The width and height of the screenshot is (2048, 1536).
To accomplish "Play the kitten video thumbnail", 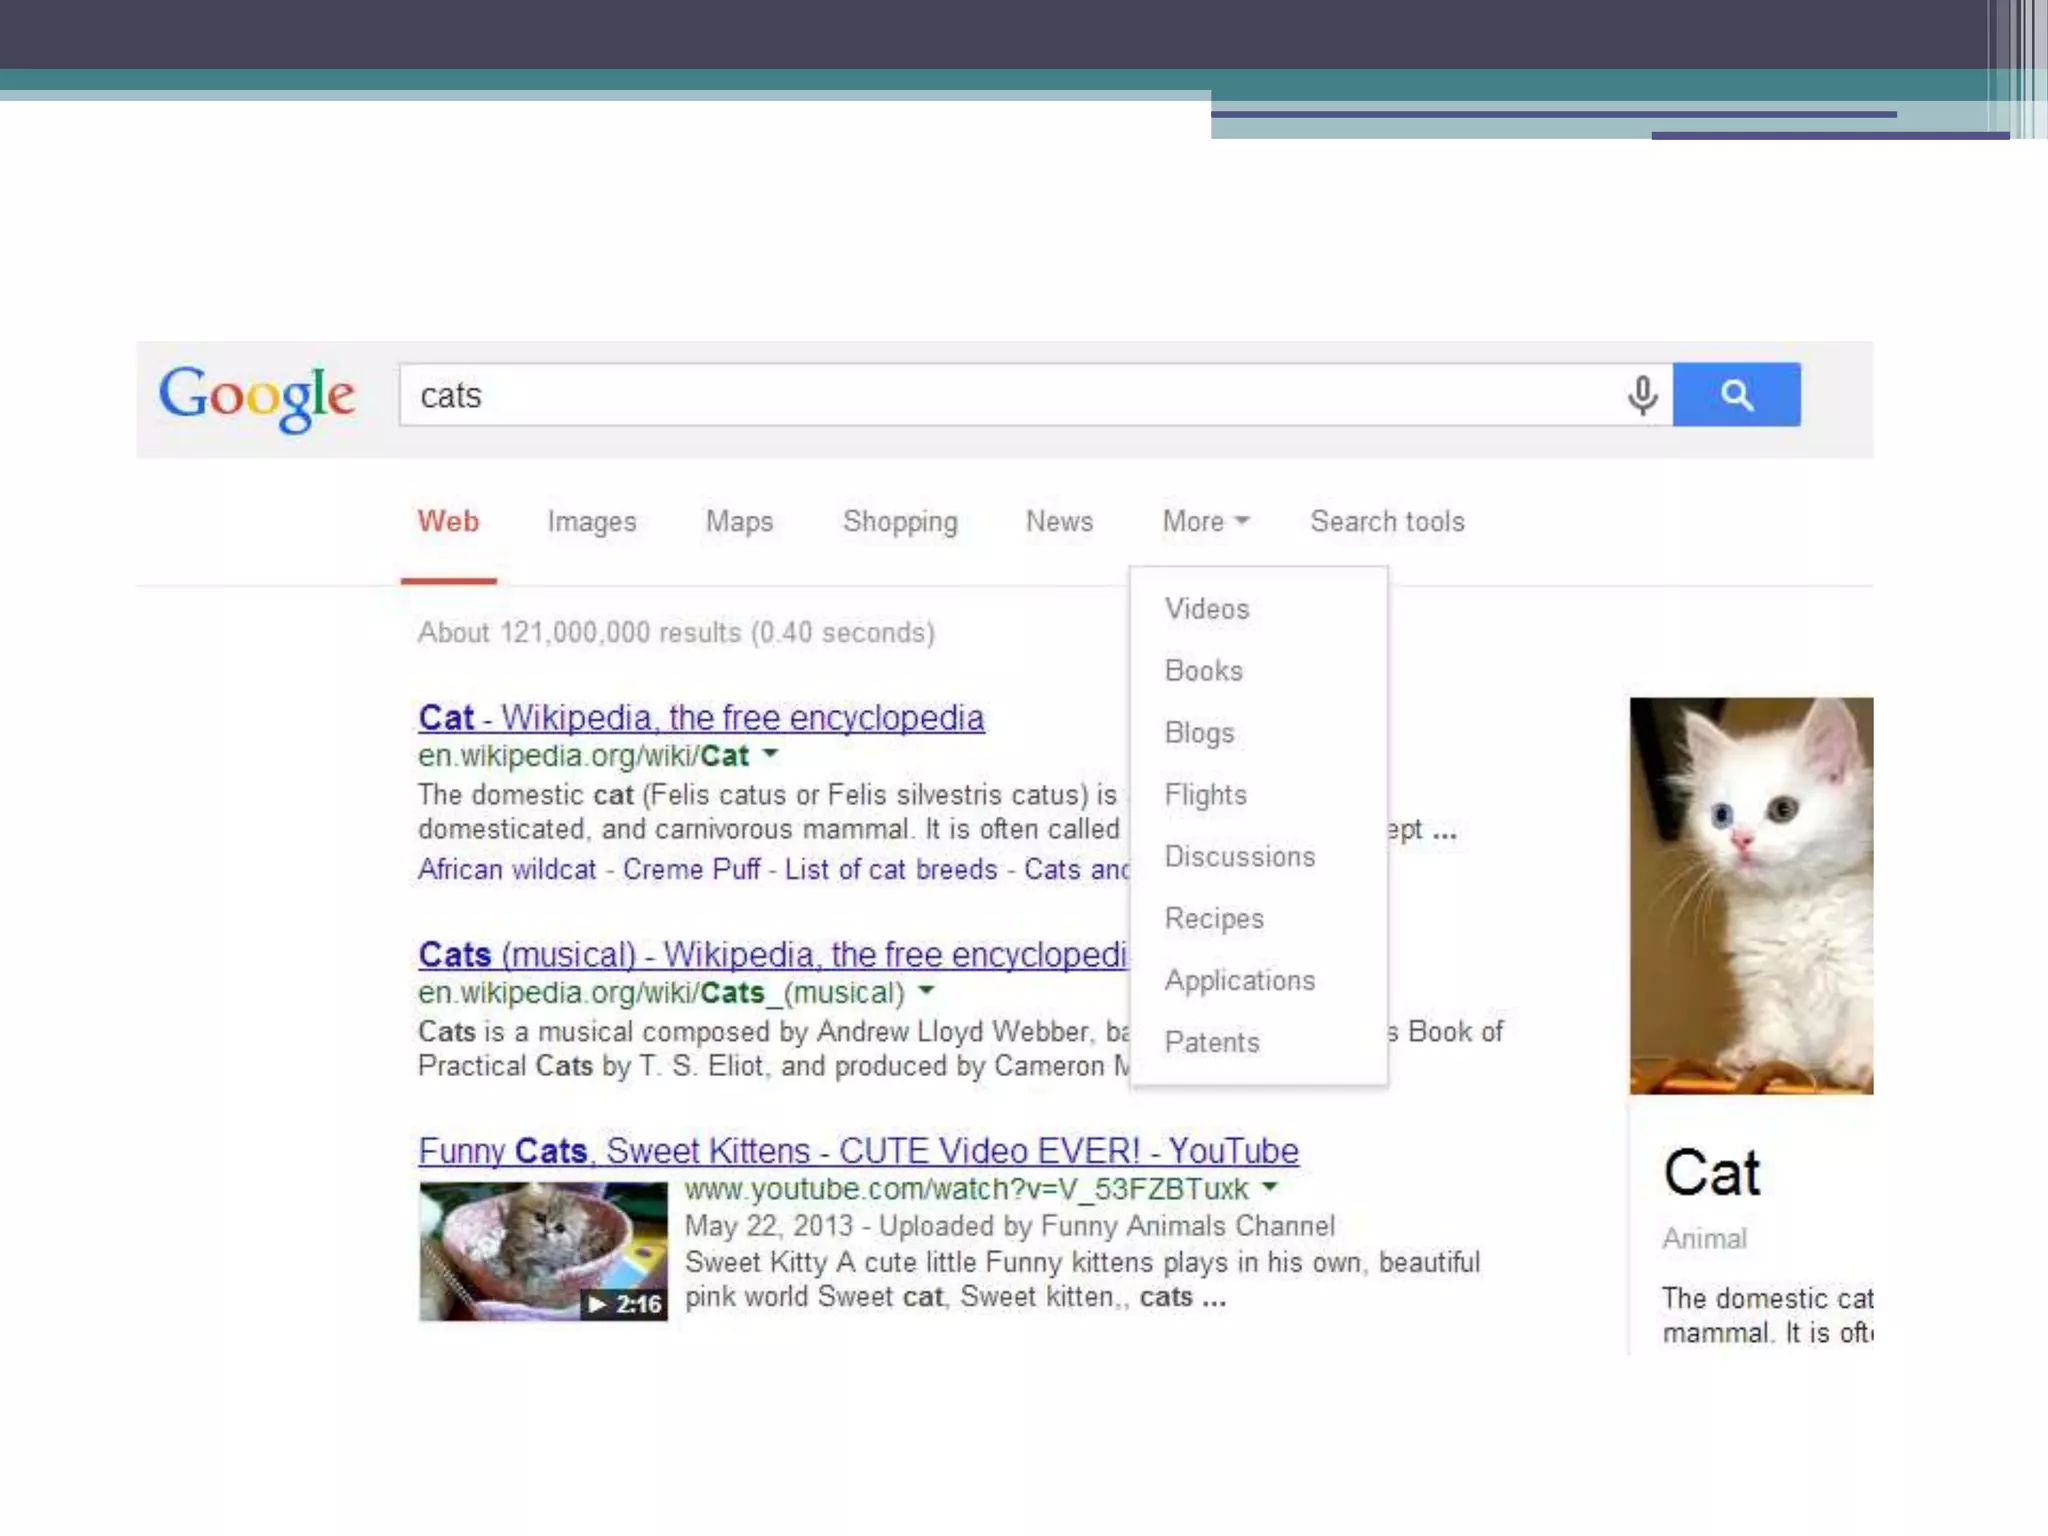I will pyautogui.click(x=543, y=1251).
